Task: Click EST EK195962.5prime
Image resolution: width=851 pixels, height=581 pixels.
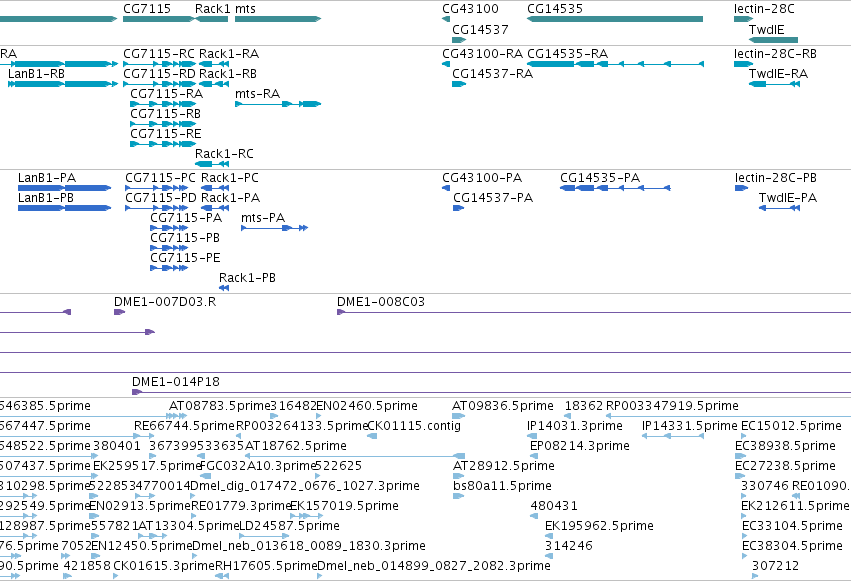Action: click(x=599, y=526)
